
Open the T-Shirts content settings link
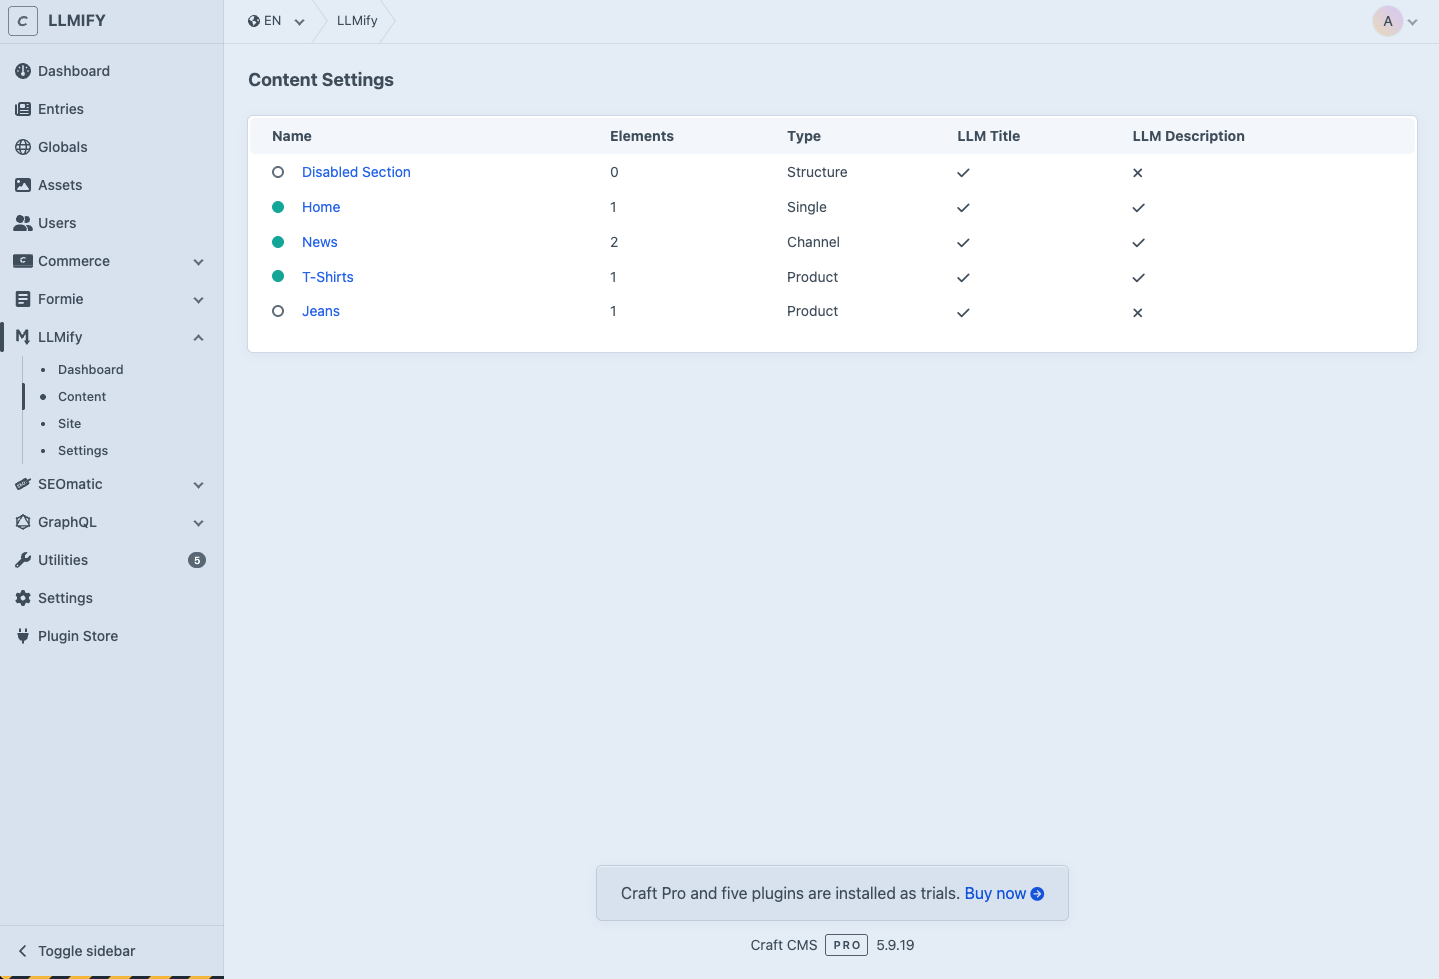point(327,277)
